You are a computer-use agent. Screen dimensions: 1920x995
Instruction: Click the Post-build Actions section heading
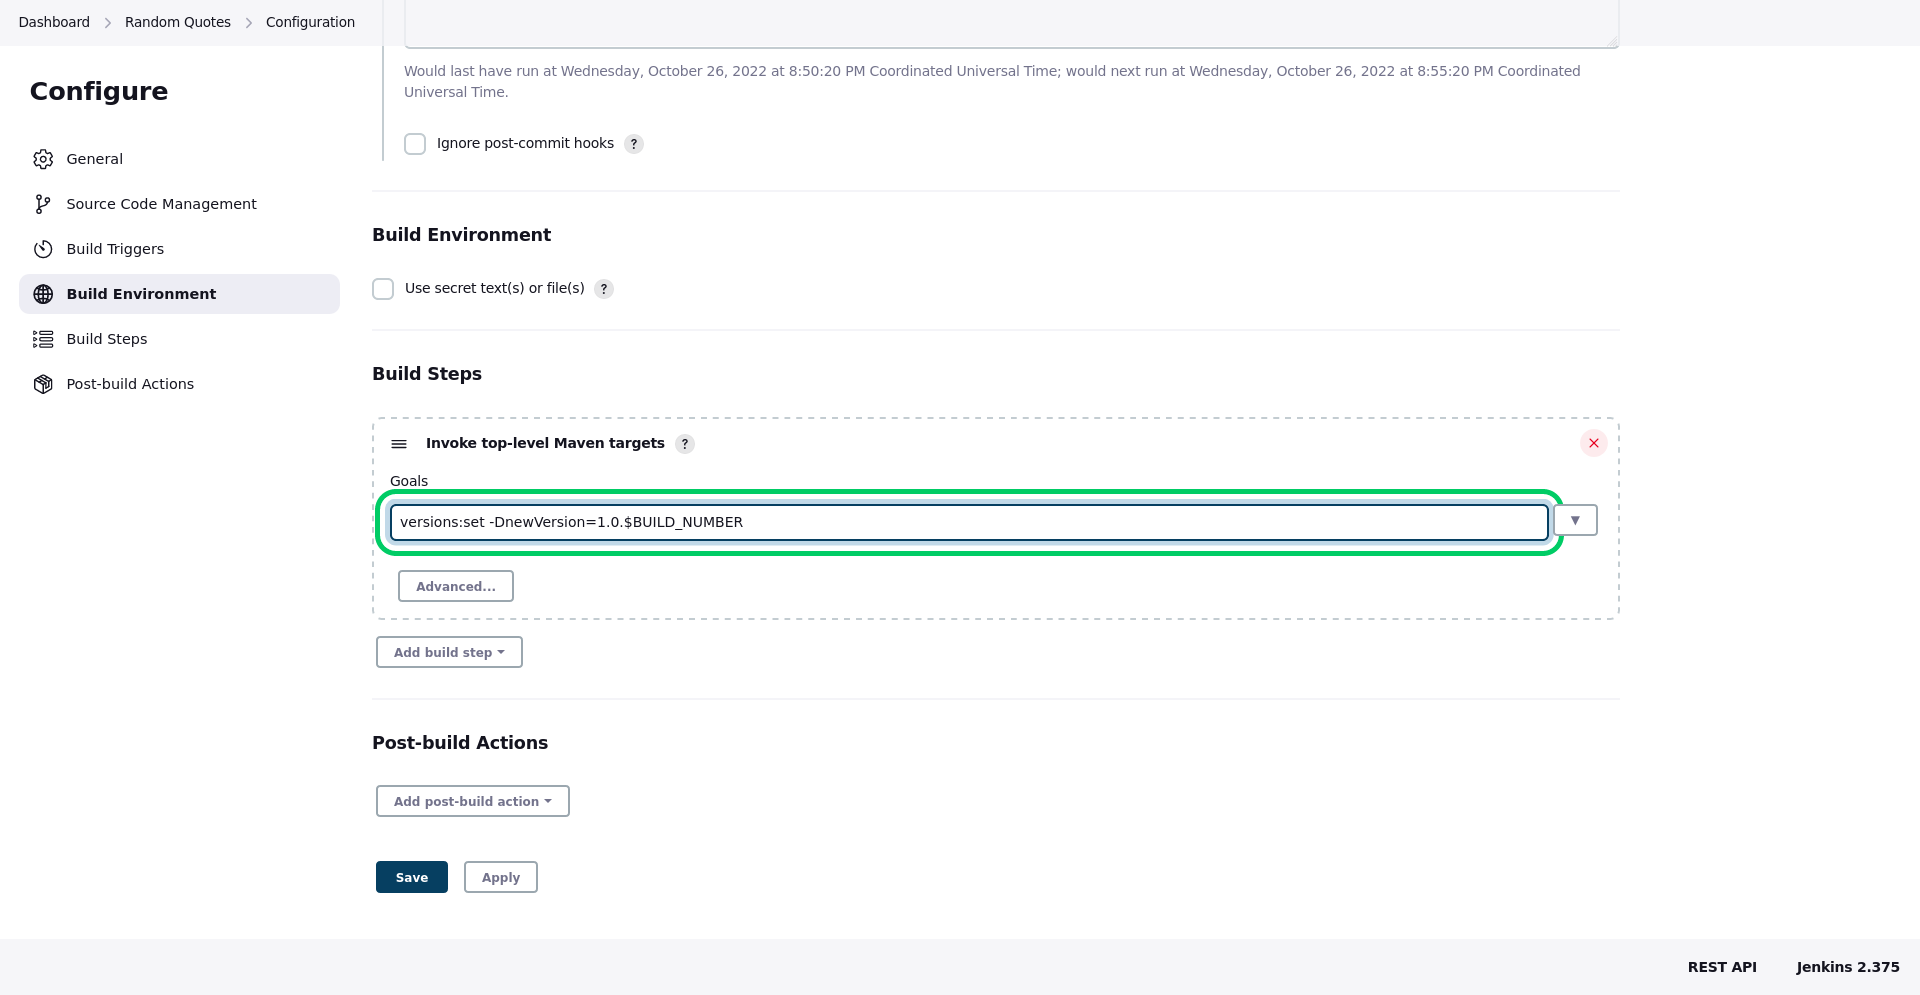pos(460,743)
